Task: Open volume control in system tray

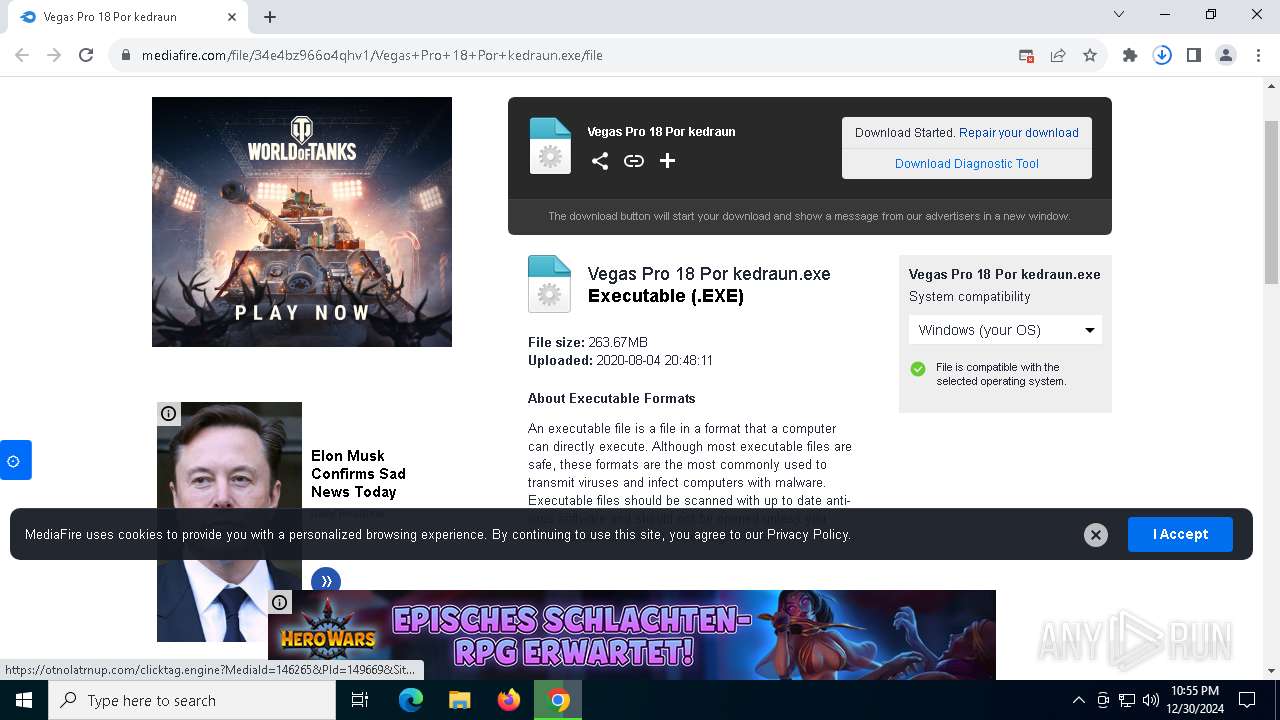Action: point(1150,700)
